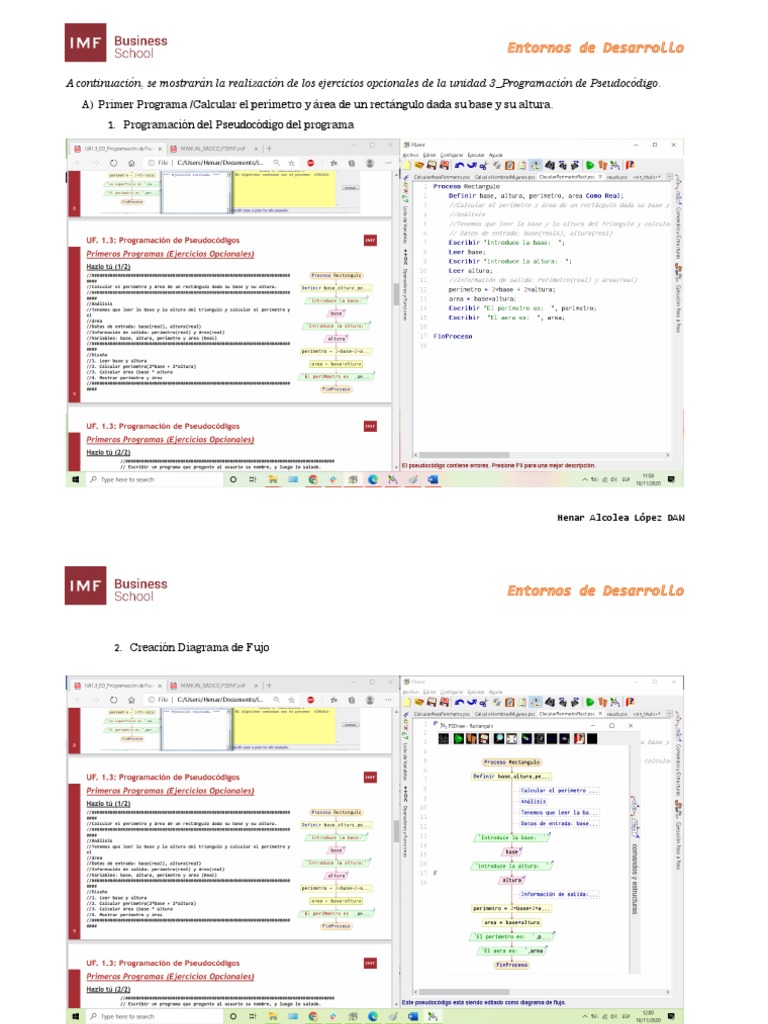The height and width of the screenshot is (1024, 768).
Task: Select <sin_titulo> tab in pseudocode screenshot
Action: (647, 177)
